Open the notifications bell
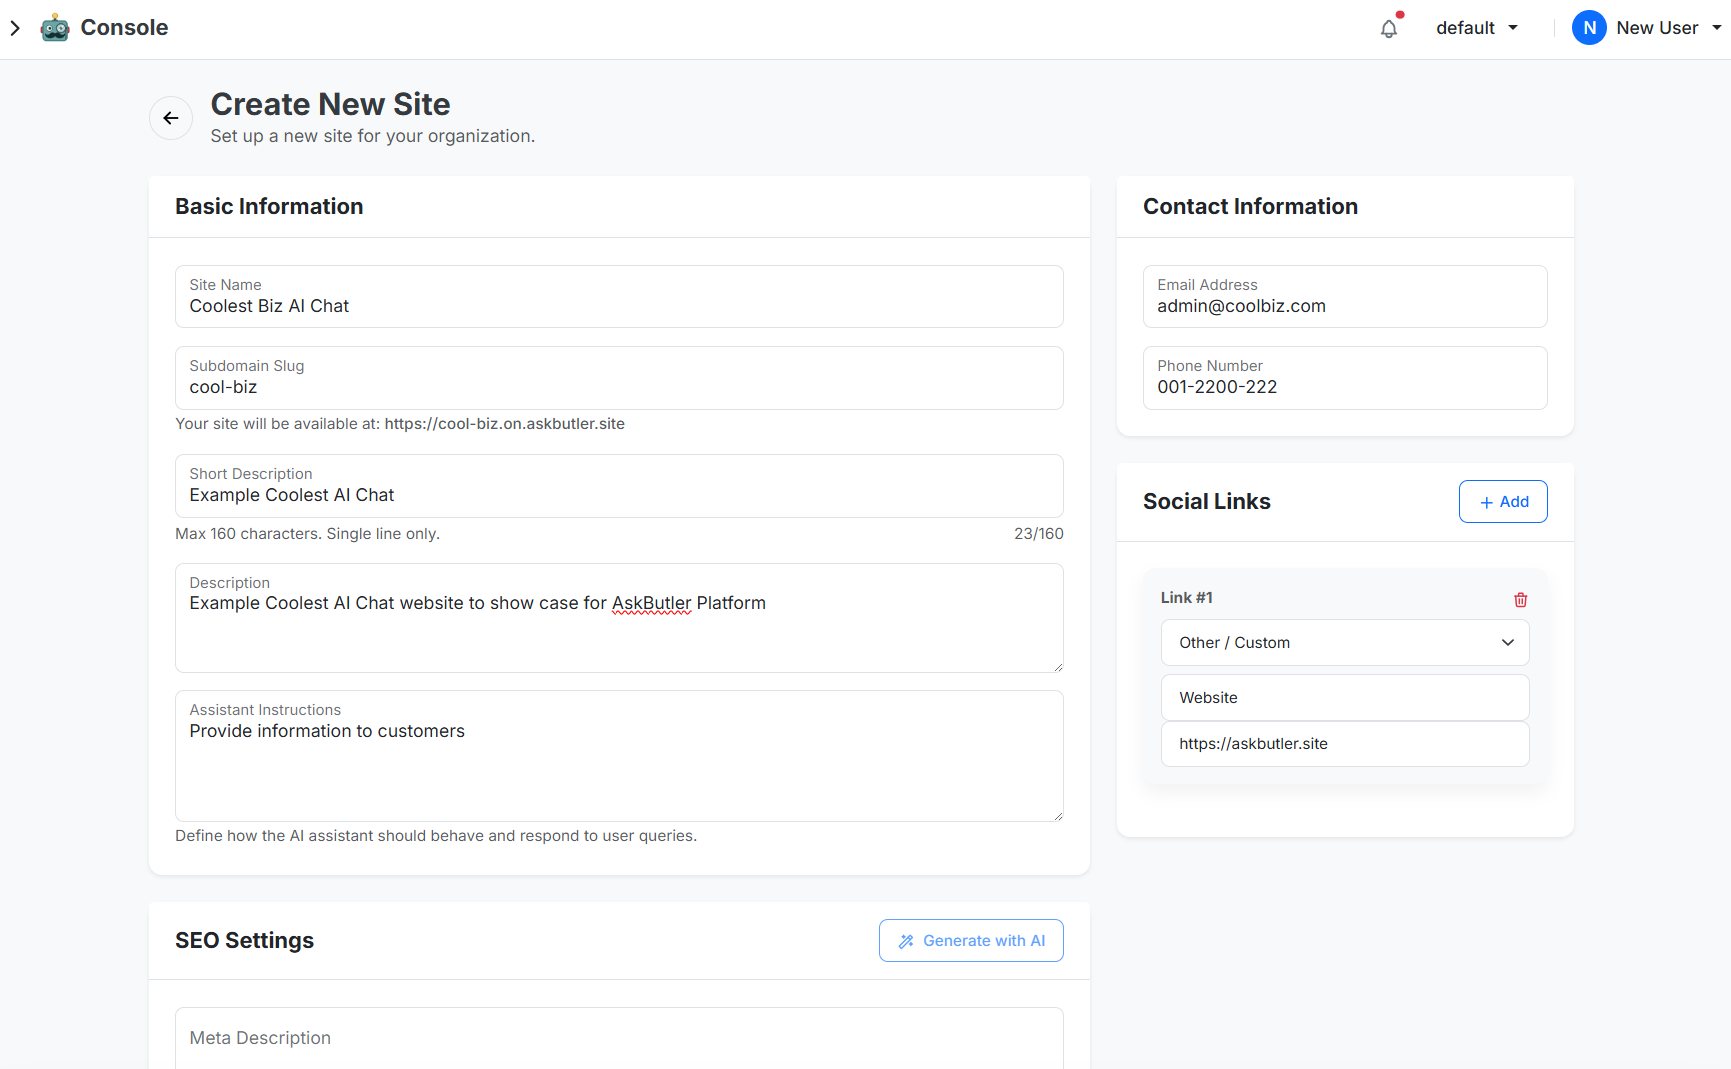This screenshot has width=1731, height=1069. coord(1388,29)
